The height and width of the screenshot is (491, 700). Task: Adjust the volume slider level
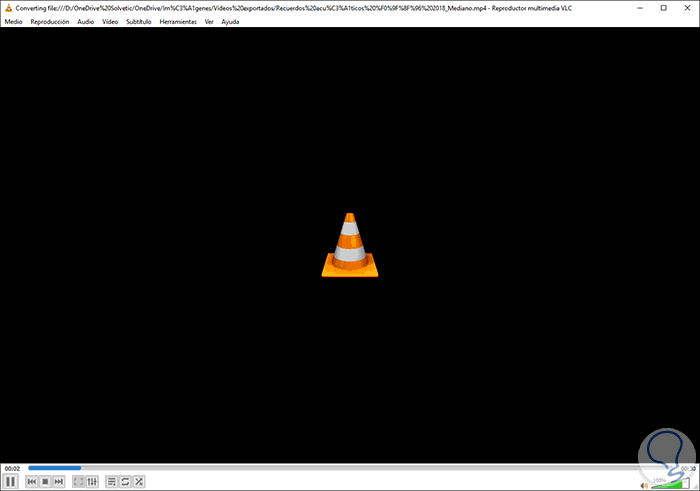click(x=671, y=484)
